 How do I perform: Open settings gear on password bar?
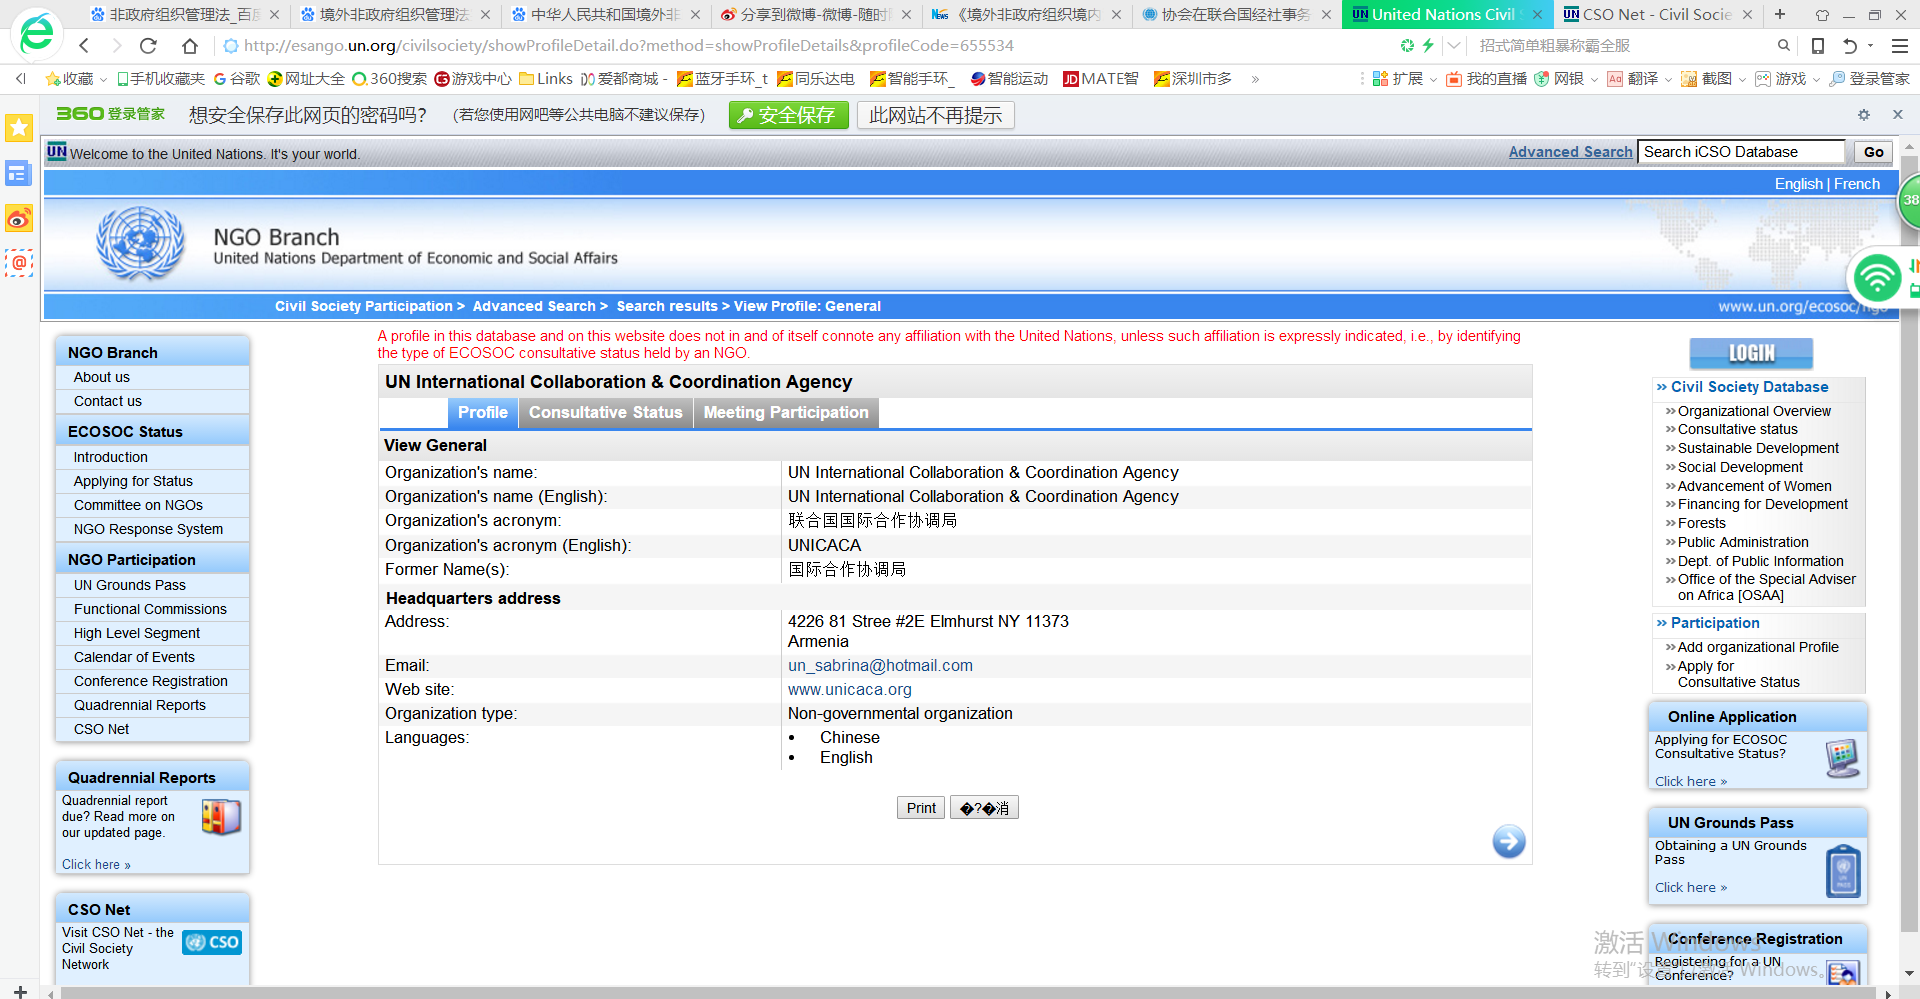tap(1864, 115)
